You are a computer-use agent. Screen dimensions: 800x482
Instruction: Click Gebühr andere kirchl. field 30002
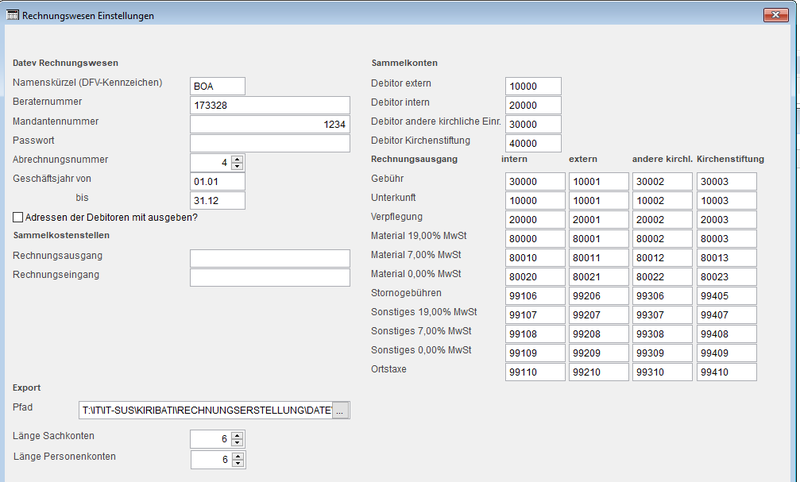point(662,182)
